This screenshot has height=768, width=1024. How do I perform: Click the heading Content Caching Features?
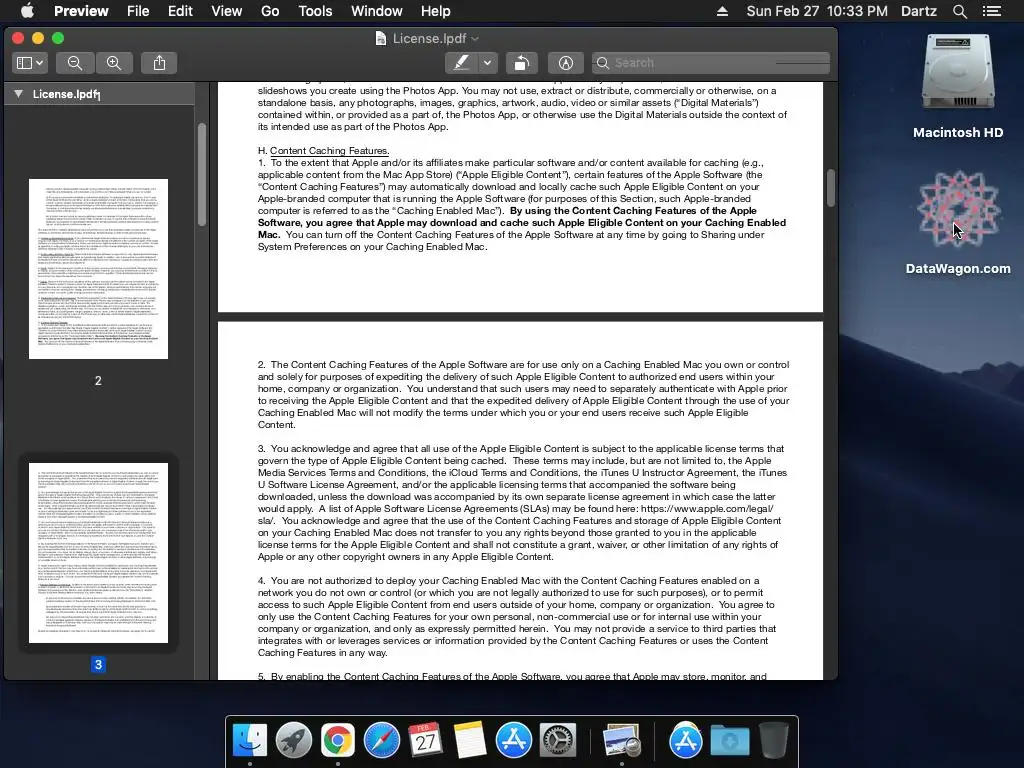click(329, 151)
